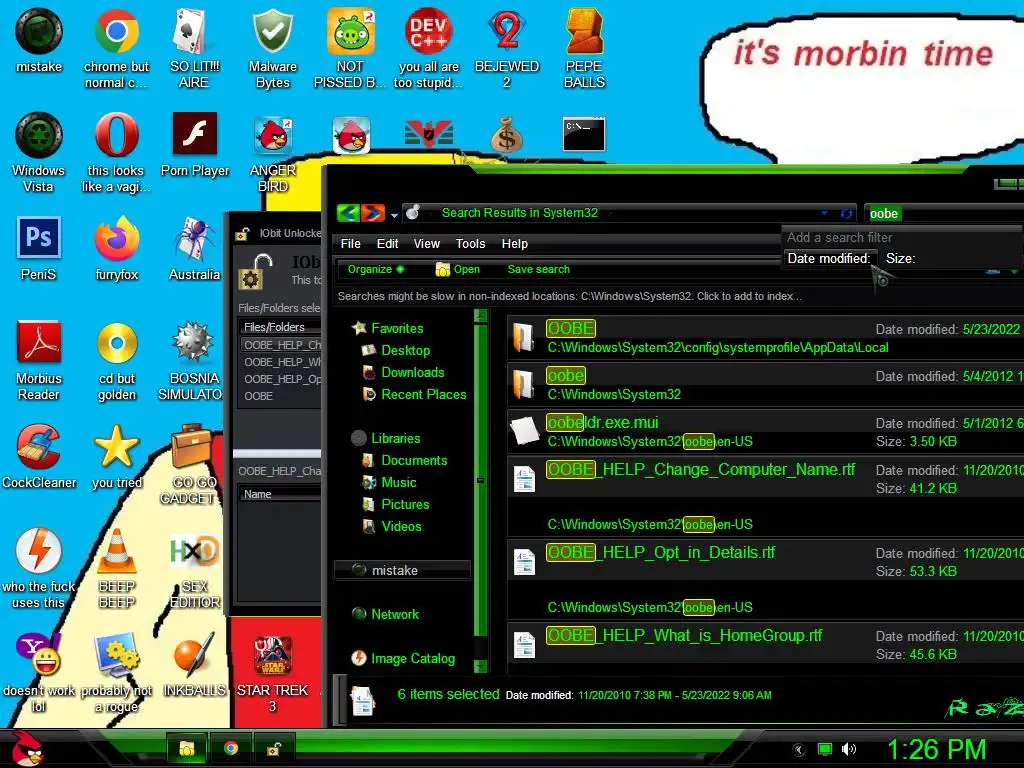Screen dimensions: 1024x768
Task: Click the Angry Birds start button
Action: (26, 748)
